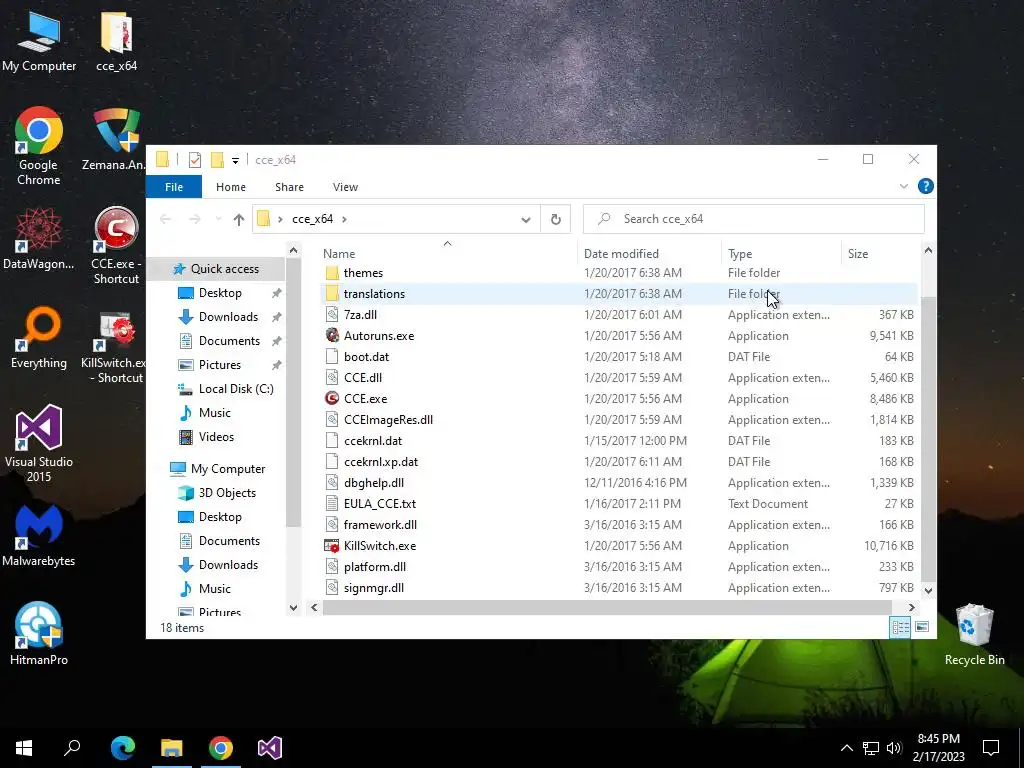Open taskbar search magnifier
Viewport: 1024px width, 768px height.
click(72, 747)
